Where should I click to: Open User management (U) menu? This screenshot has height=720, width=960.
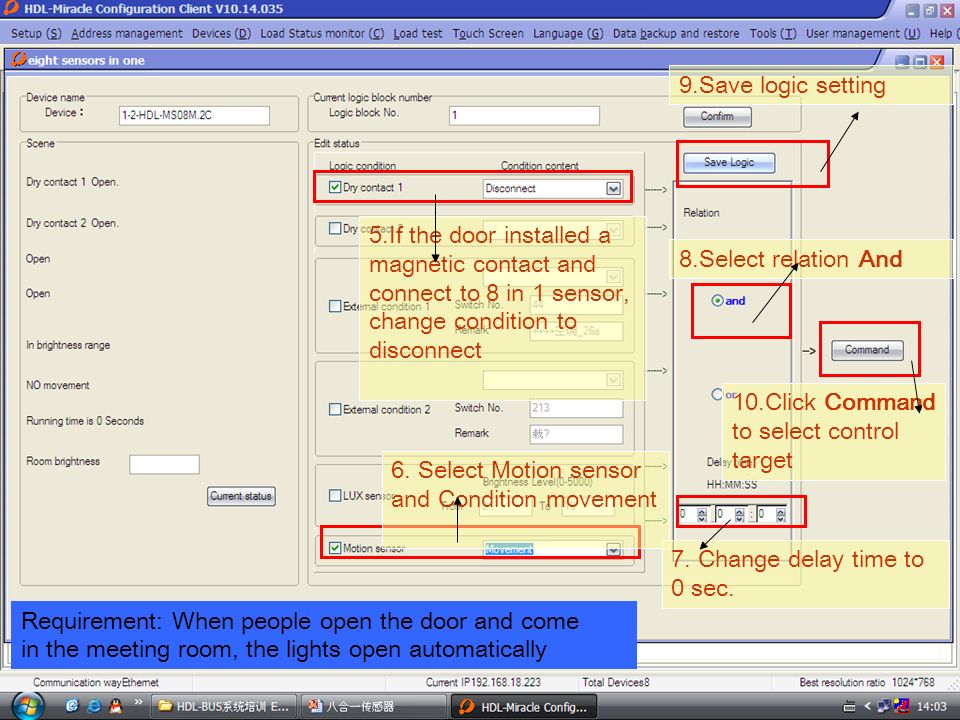[x=863, y=33]
